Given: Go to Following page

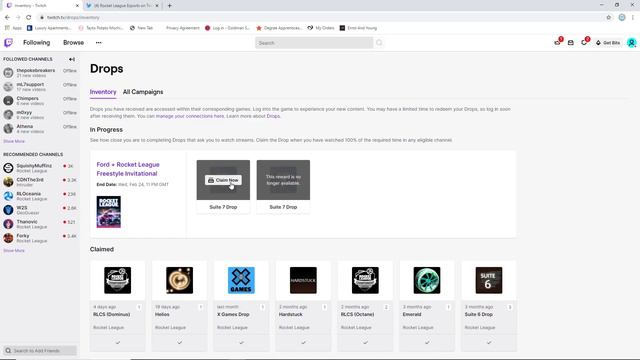Looking at the screenshot, I should click(x=37, y=42).
